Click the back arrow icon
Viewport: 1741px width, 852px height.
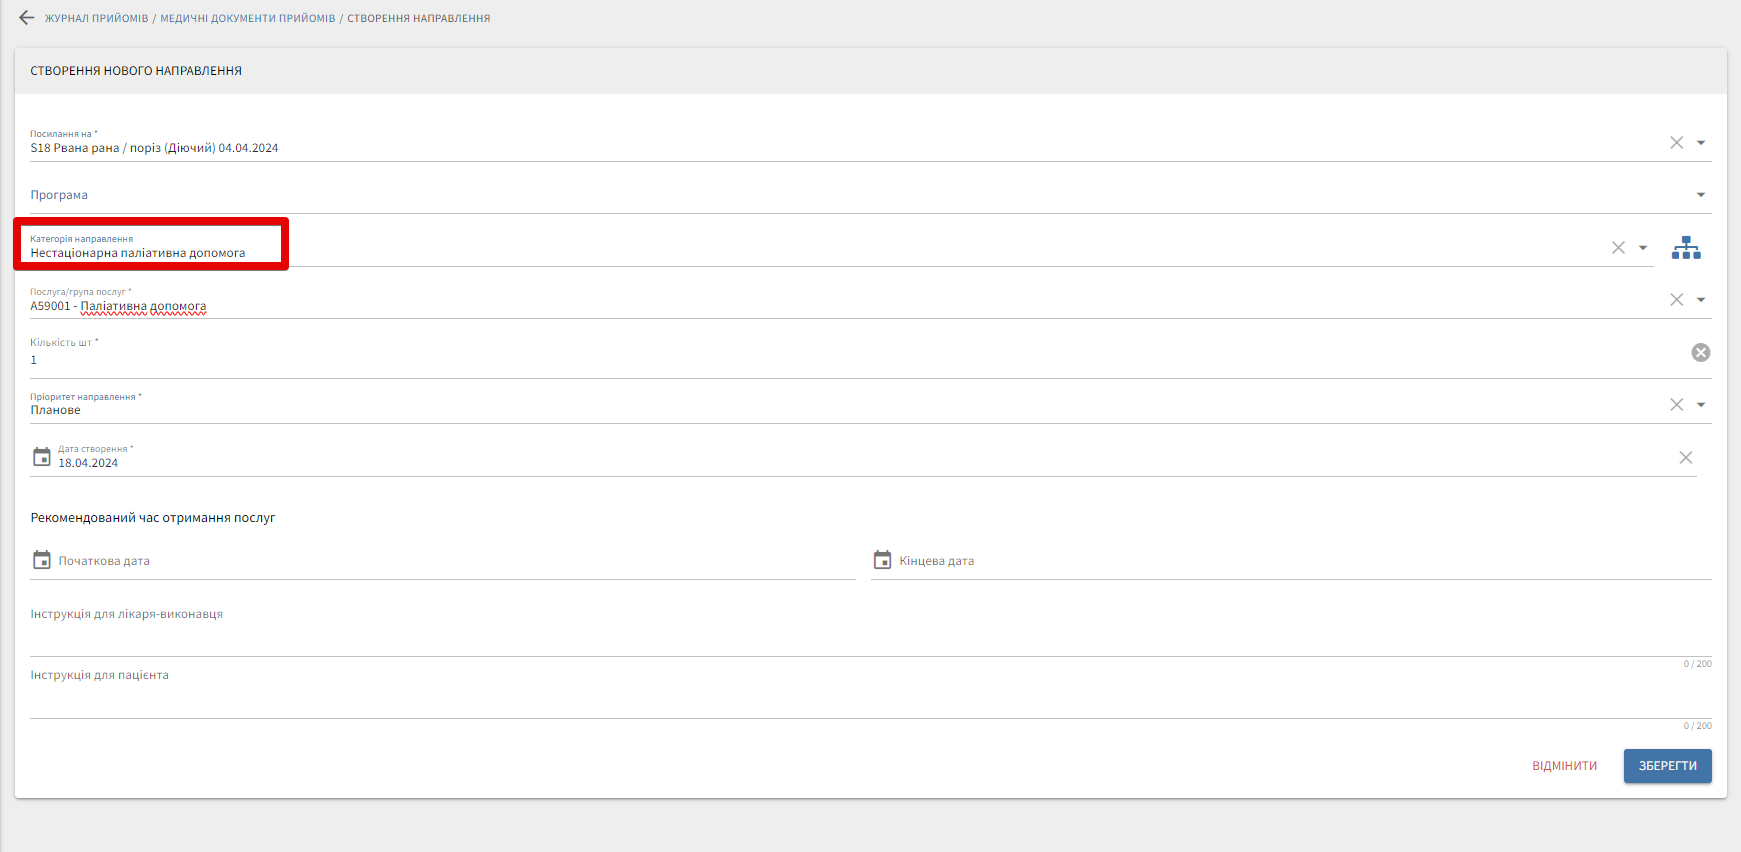coord(26,18)
